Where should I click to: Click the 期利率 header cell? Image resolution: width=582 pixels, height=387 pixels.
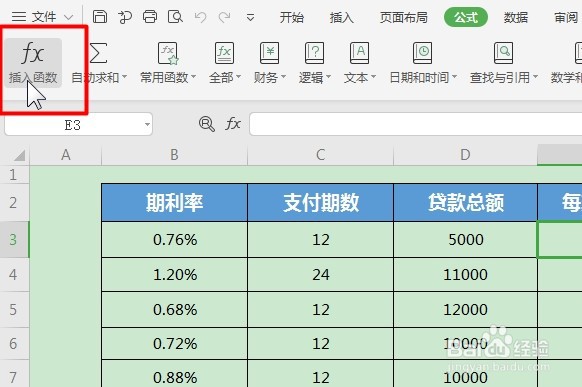[174, 203]
